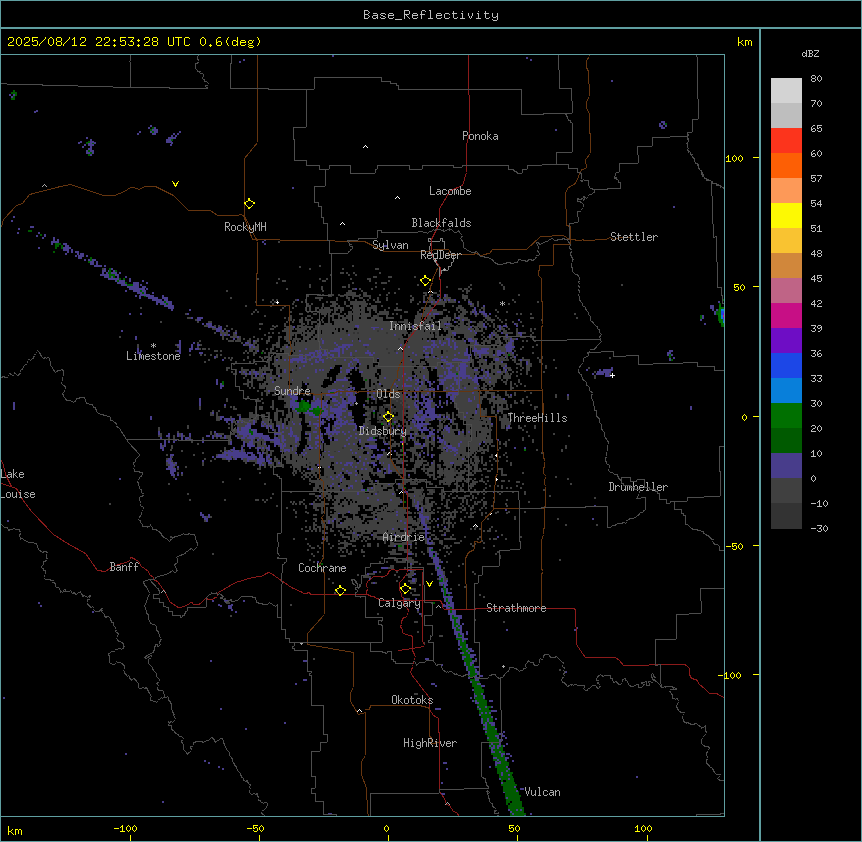Click the Ponoka city label

480,136
